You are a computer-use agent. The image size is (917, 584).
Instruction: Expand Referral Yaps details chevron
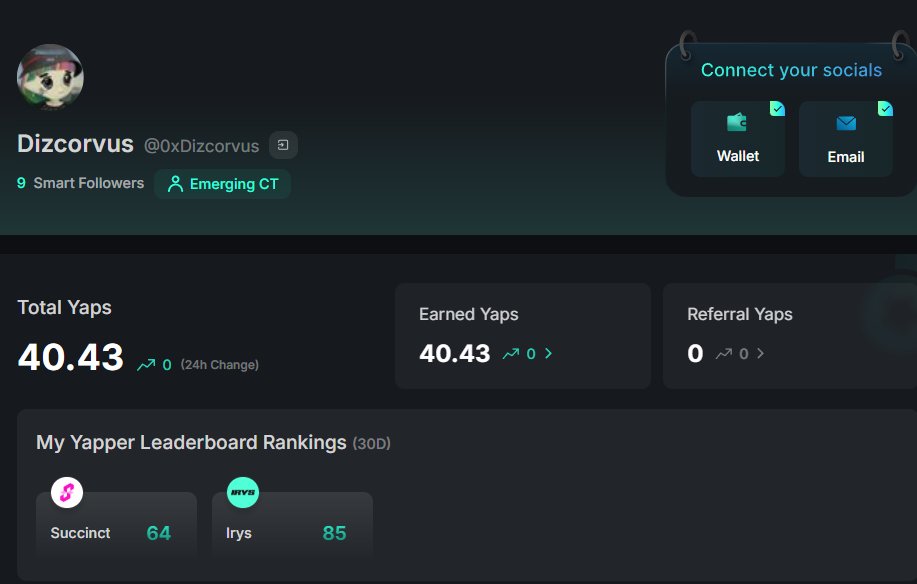pos(760,353)
